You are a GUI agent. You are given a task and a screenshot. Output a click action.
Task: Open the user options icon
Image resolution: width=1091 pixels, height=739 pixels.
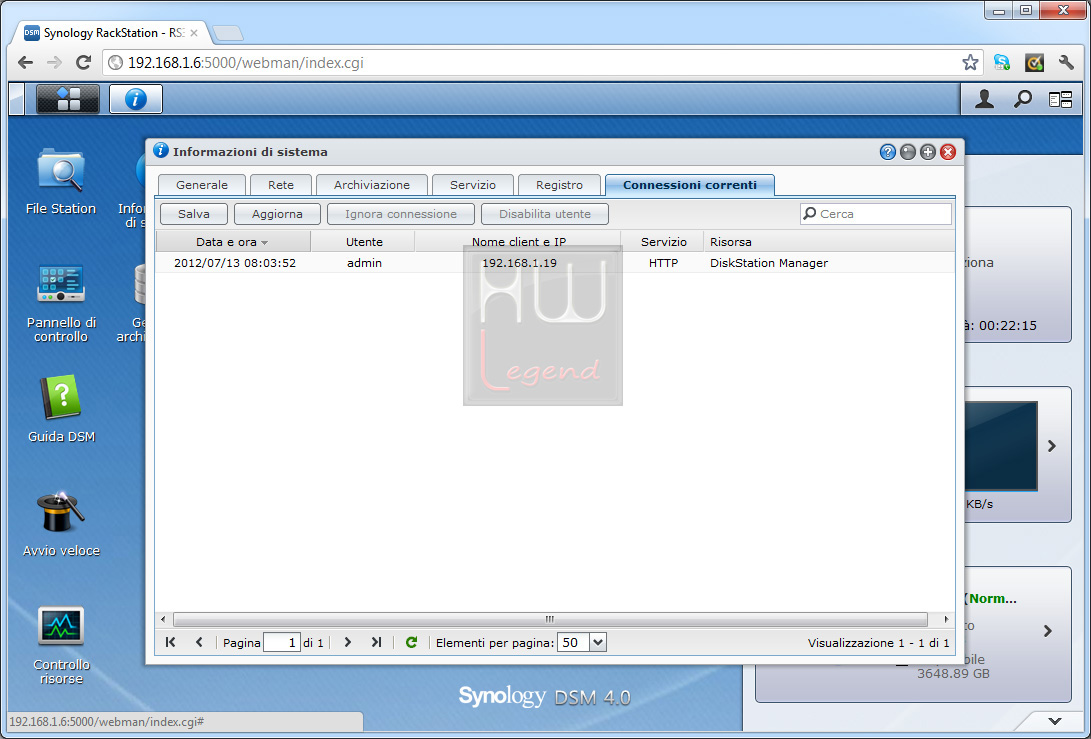[984, 99]
